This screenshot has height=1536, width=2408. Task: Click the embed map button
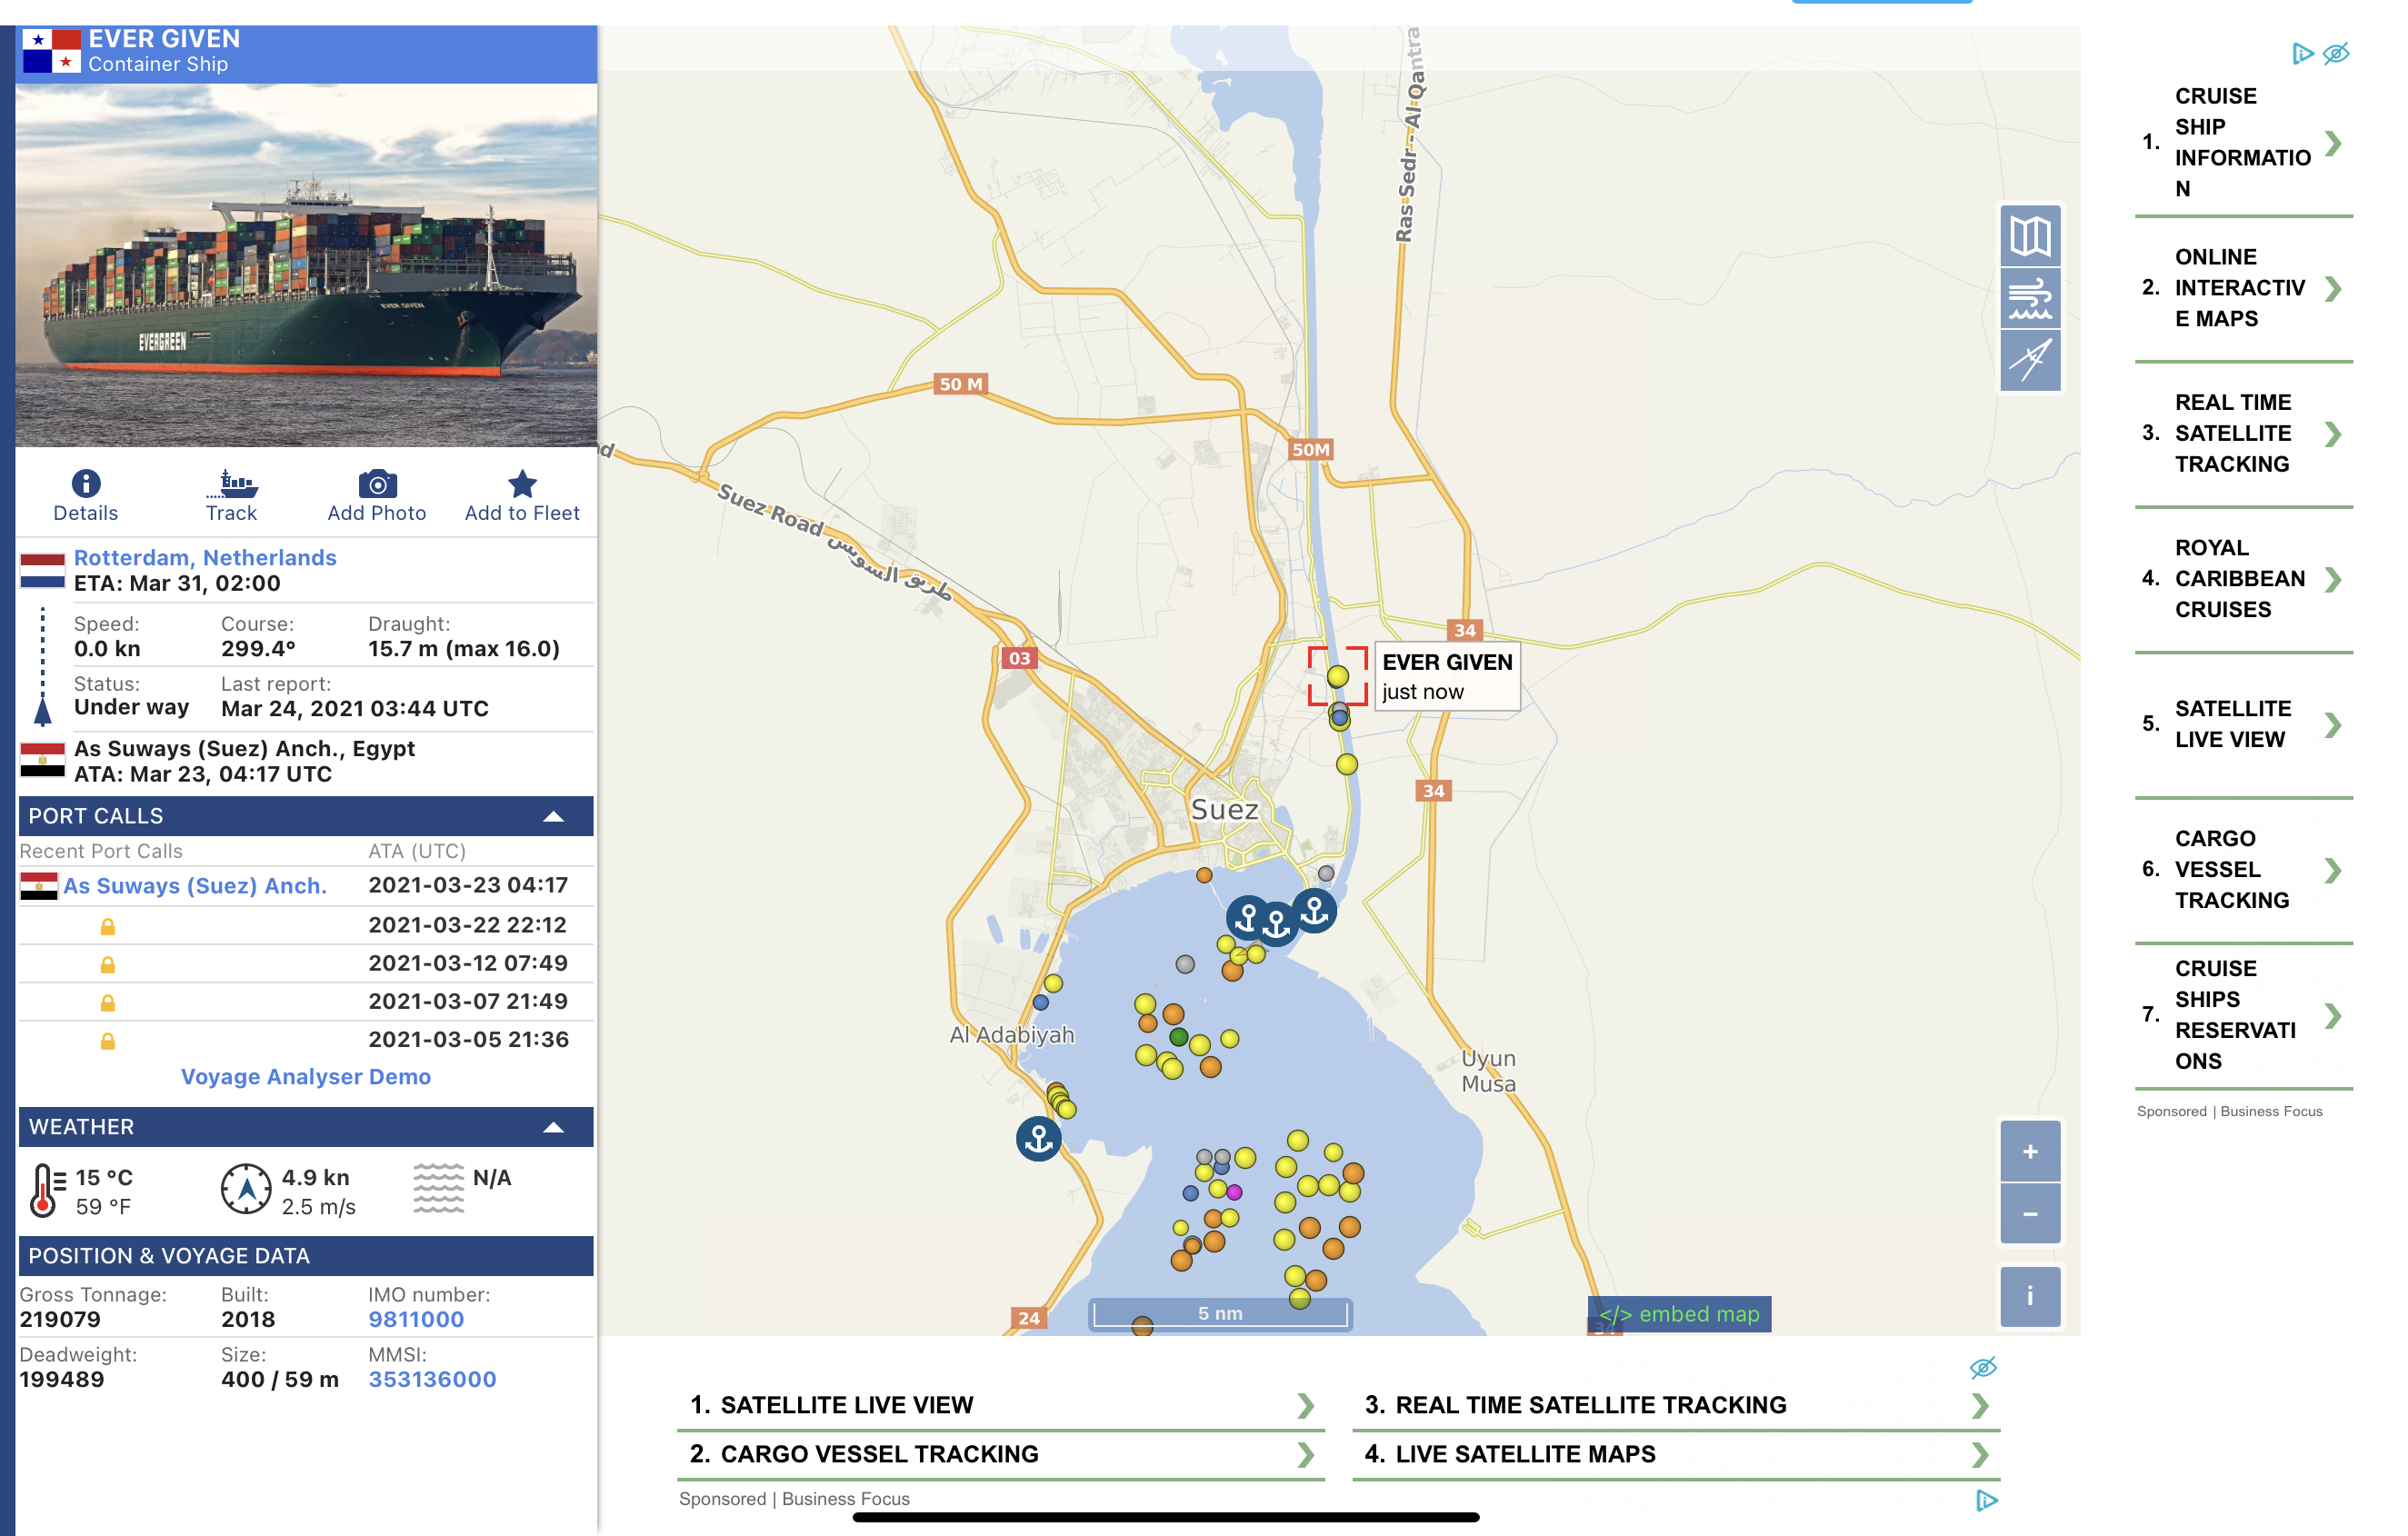click(x=1679, y=1314)
